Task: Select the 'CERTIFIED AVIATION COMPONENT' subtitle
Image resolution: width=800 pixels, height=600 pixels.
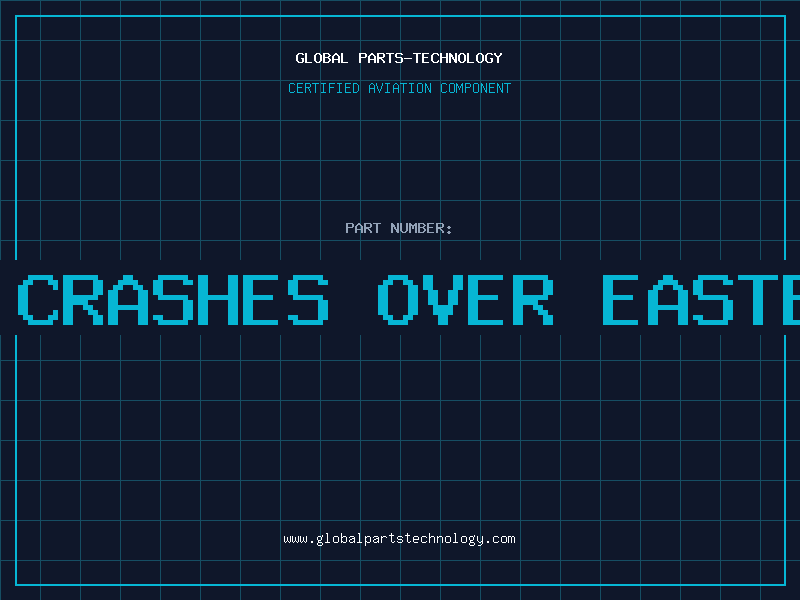Action: (399, 88)
